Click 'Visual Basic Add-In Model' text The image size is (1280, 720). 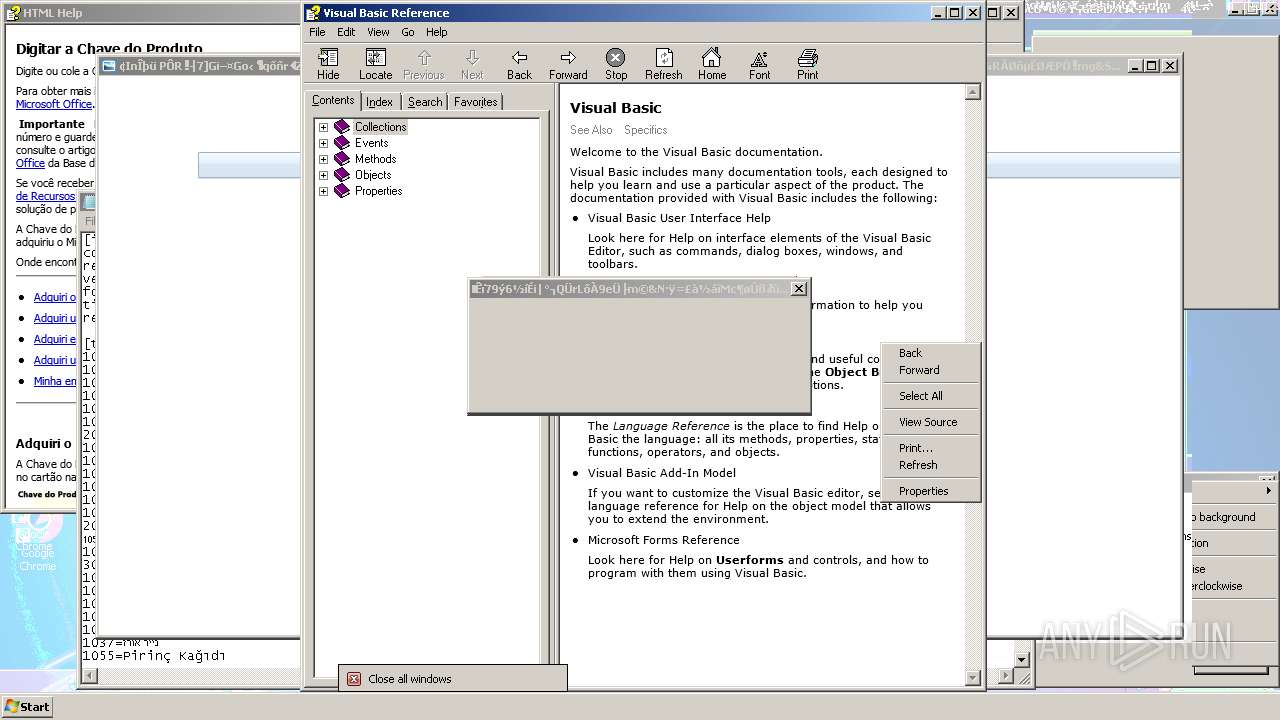[x=661, y=473]
